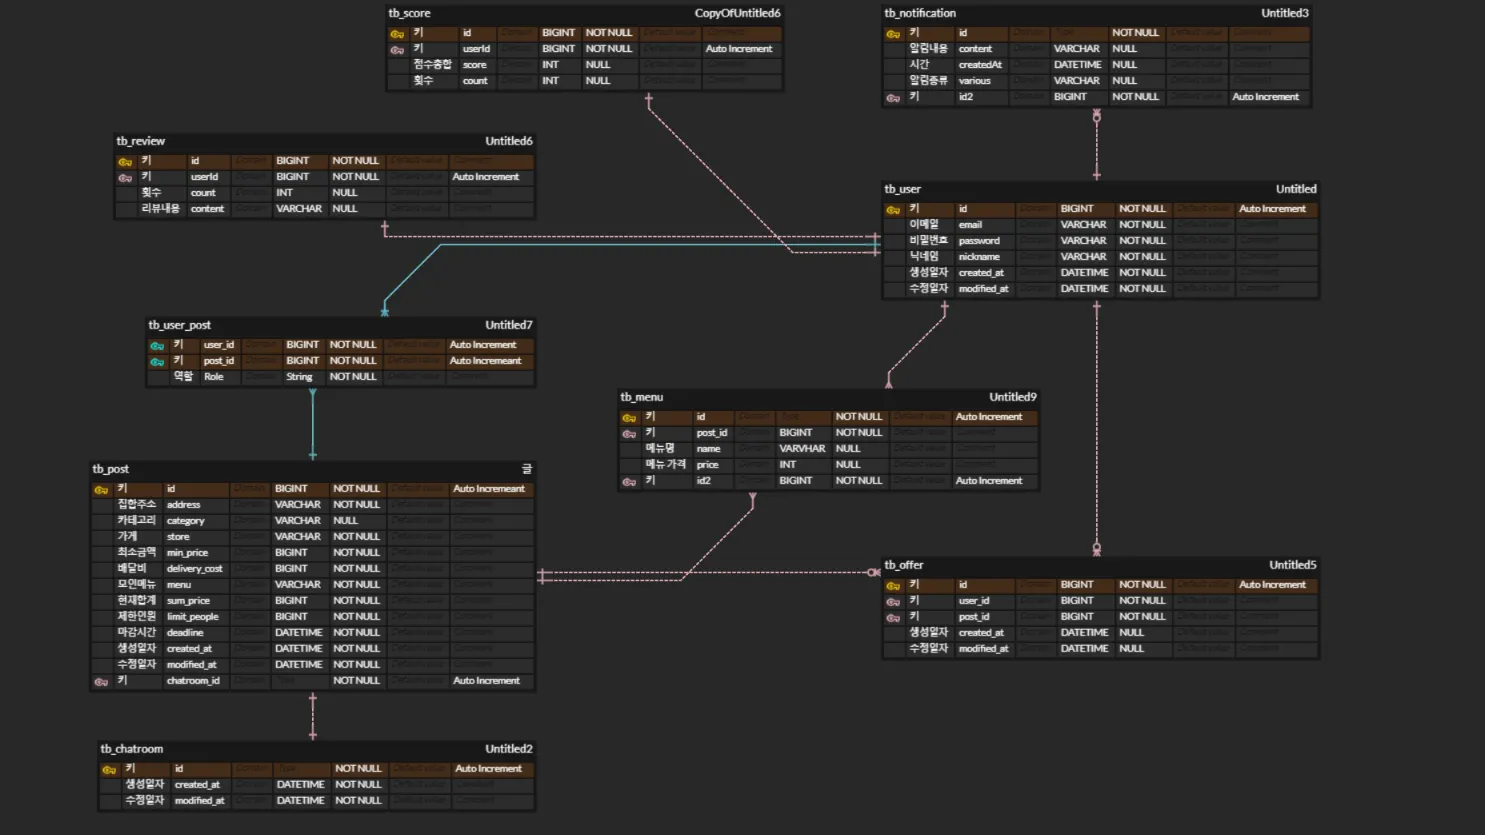Screen dimensions: 1485x835
Task: Click the userId foreign key icon in tb_review
Action: pos(125,178)
